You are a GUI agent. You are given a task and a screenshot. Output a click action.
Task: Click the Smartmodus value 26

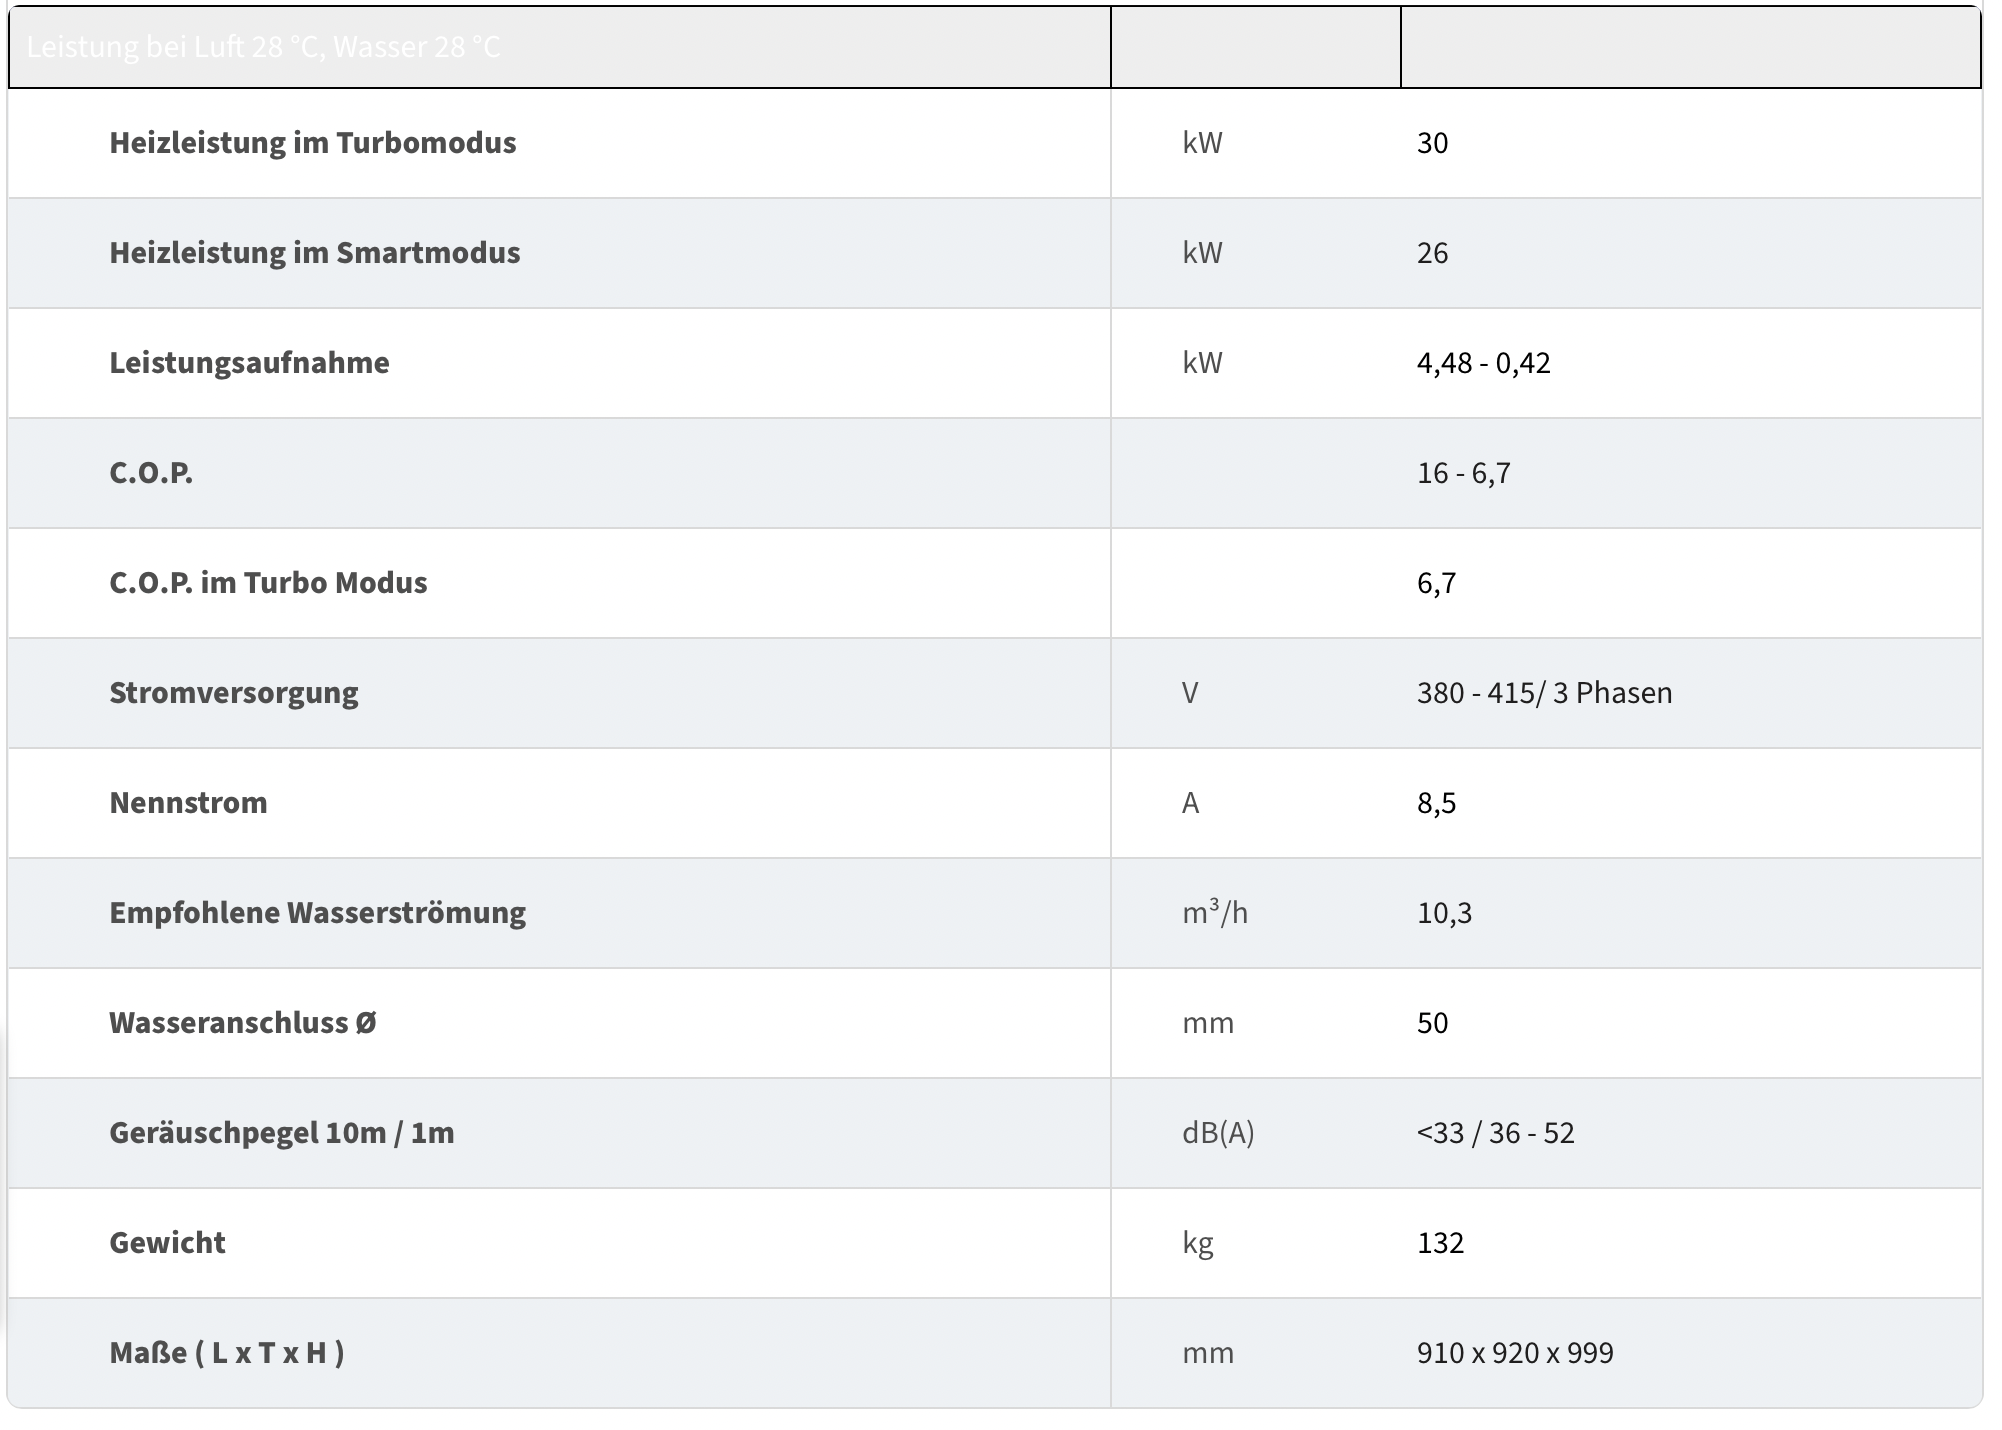pos(1432,253)
